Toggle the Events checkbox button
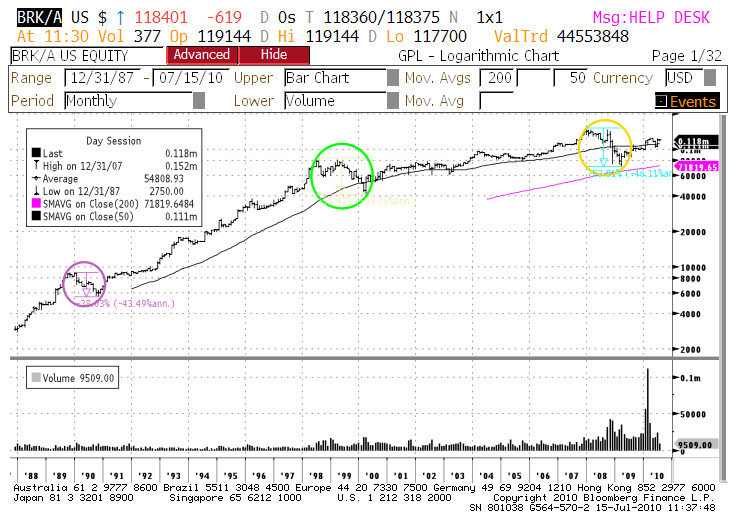 tap(661, 101)
